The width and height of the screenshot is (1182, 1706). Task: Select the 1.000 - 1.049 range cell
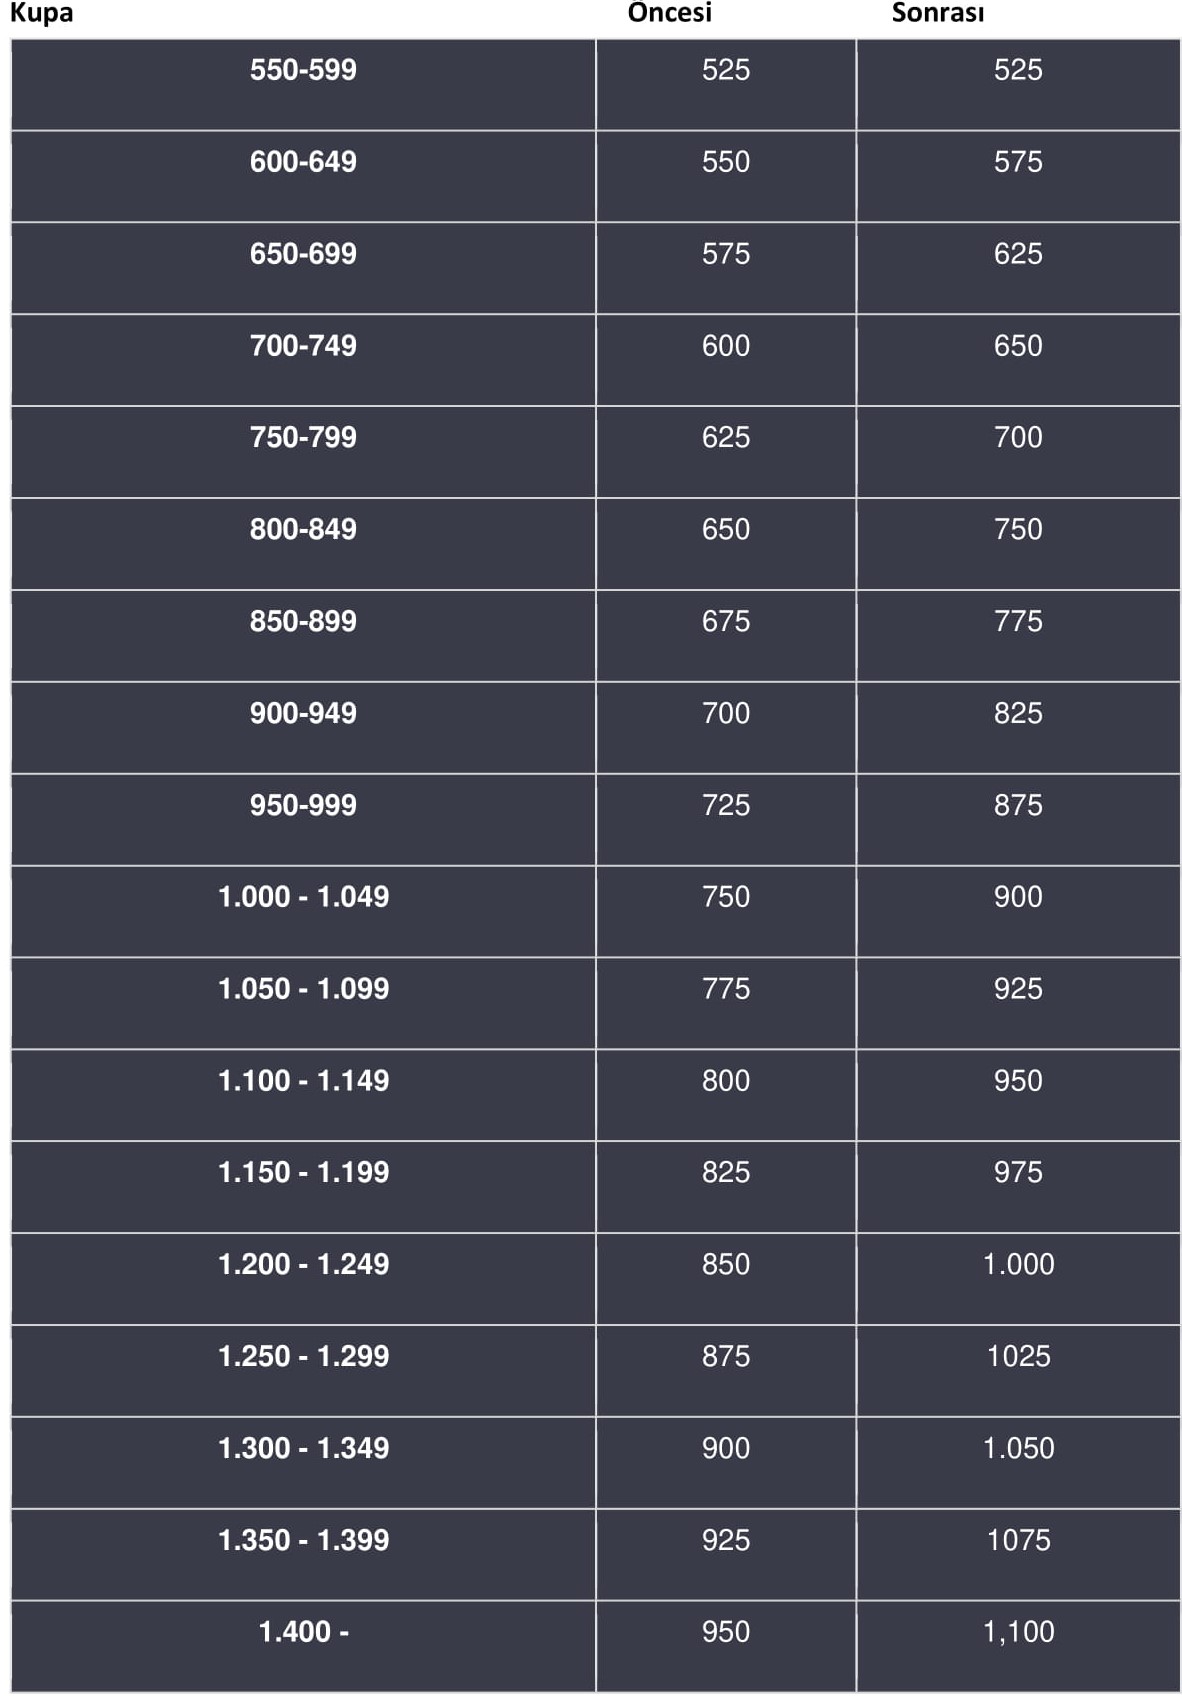303,912
